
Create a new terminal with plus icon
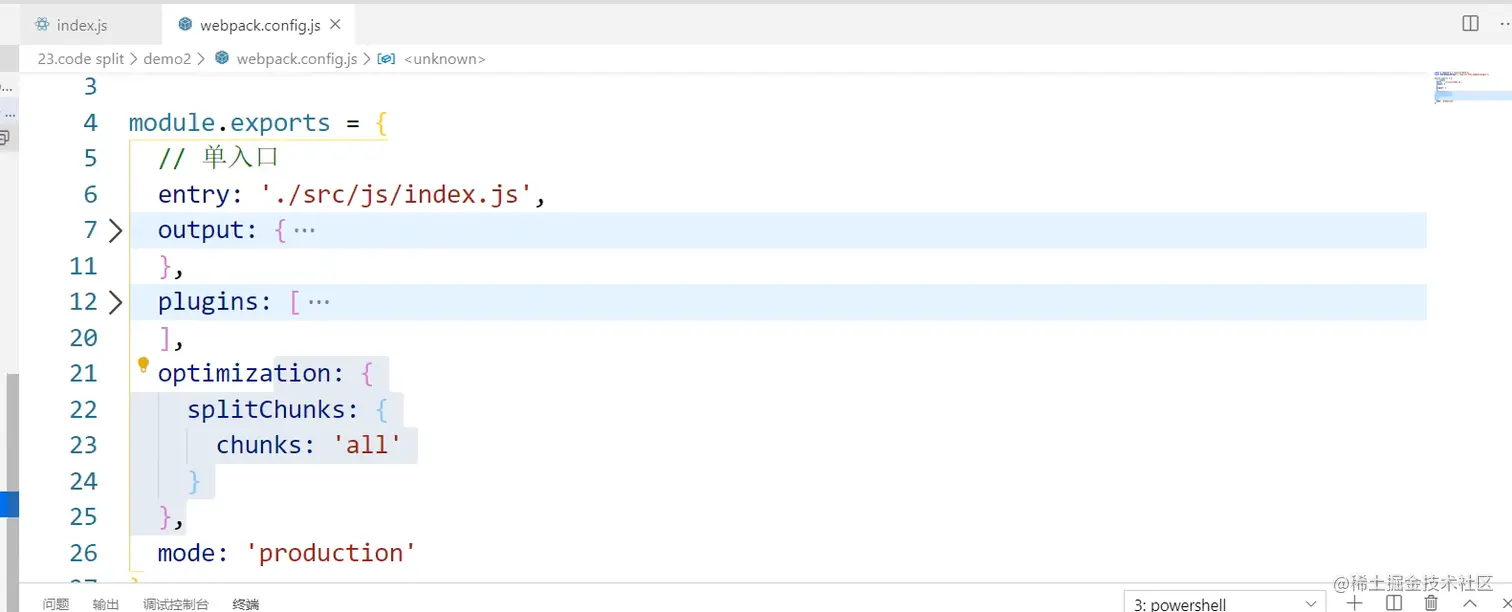[x=1355, y=603]
